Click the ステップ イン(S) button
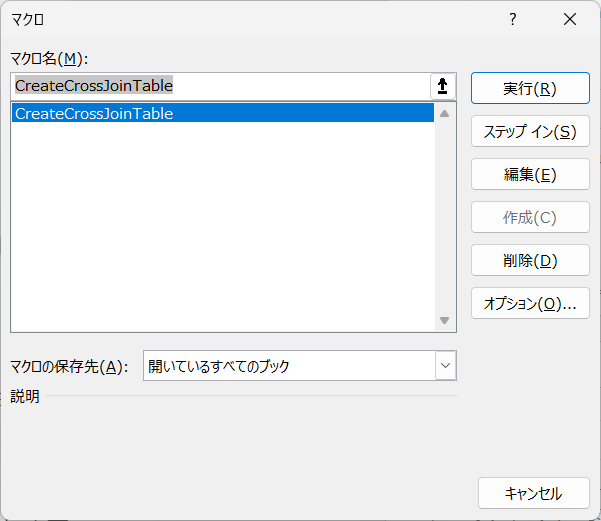 530,131
